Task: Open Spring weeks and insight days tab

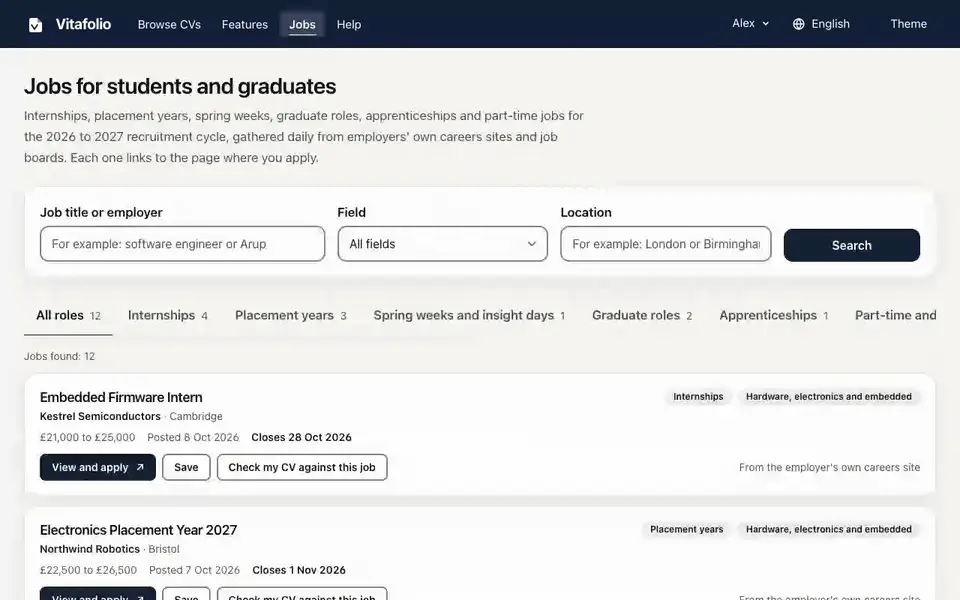Action: click(469, 315)
